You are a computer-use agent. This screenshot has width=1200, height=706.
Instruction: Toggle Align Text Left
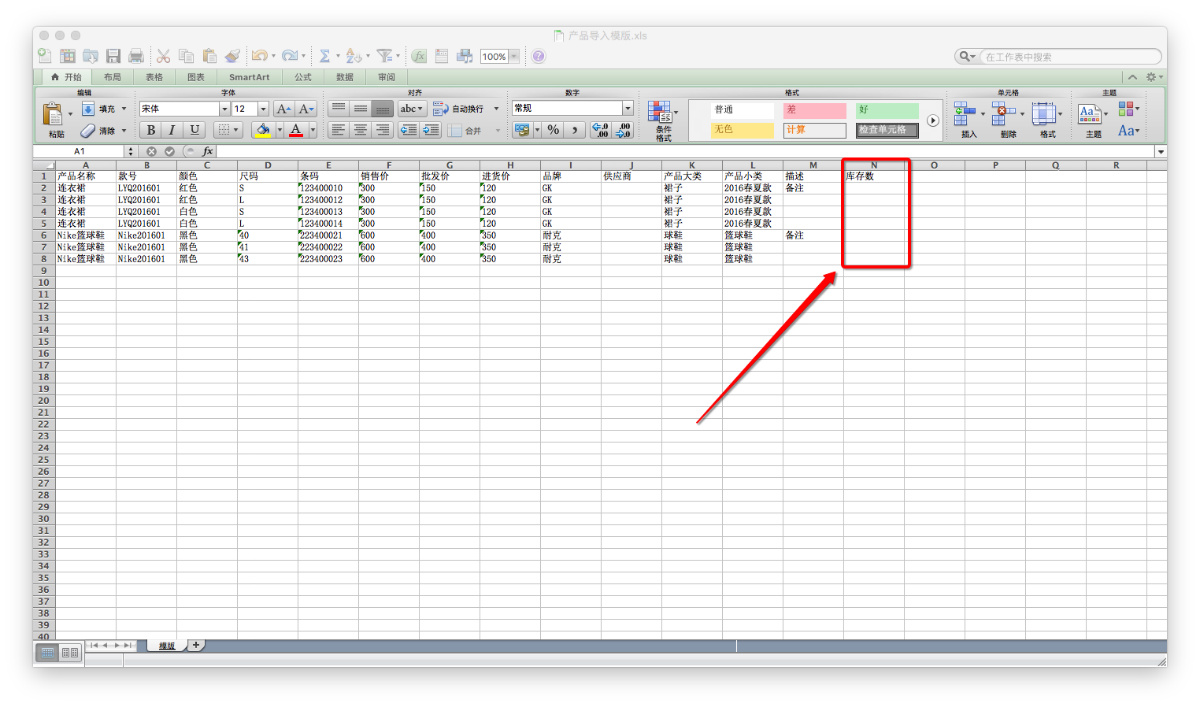click(339, 130)
